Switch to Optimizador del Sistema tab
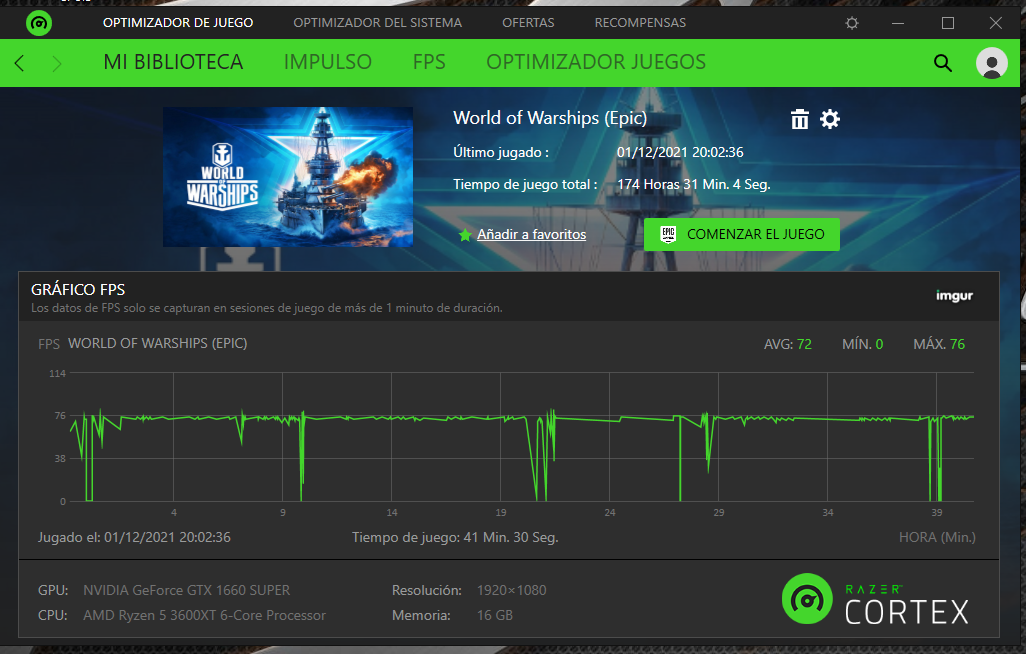 click(378, 23)
